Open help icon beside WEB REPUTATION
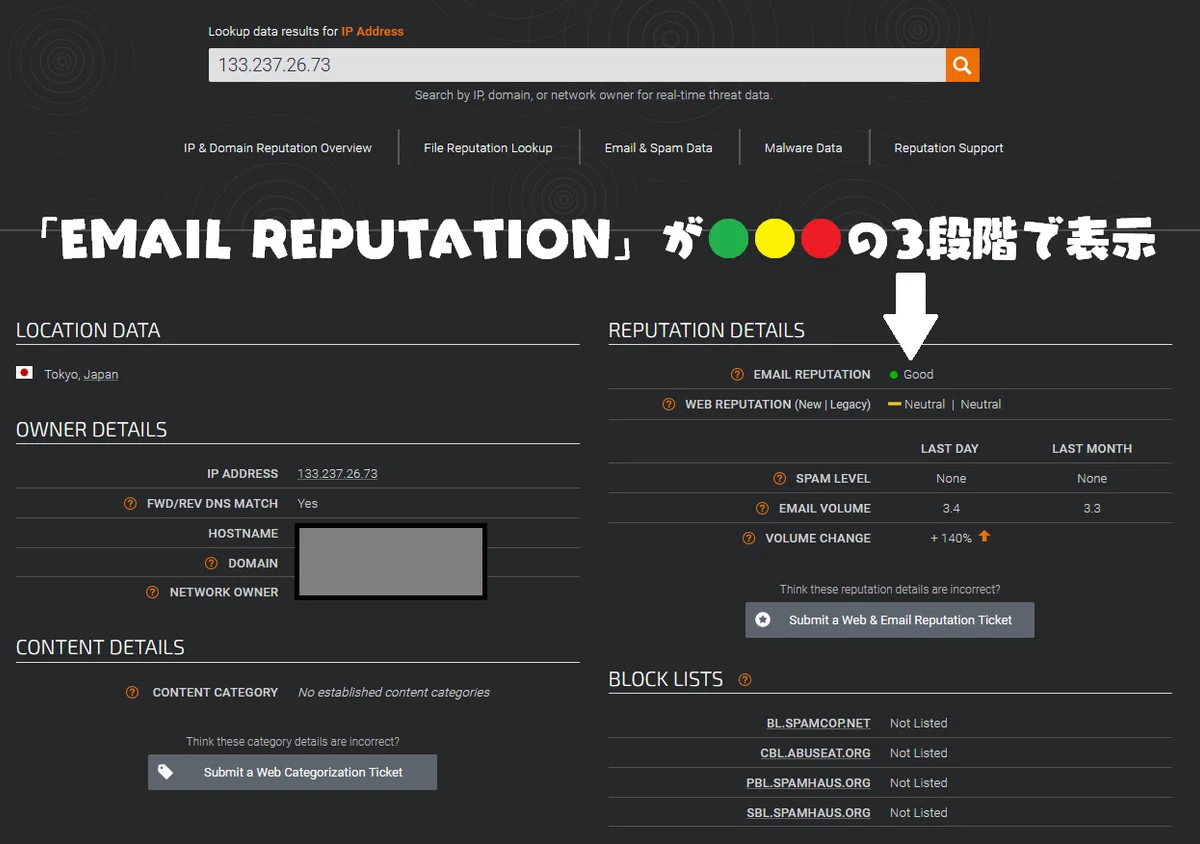Screen dimensions: 1200x844 coord(669,405)
